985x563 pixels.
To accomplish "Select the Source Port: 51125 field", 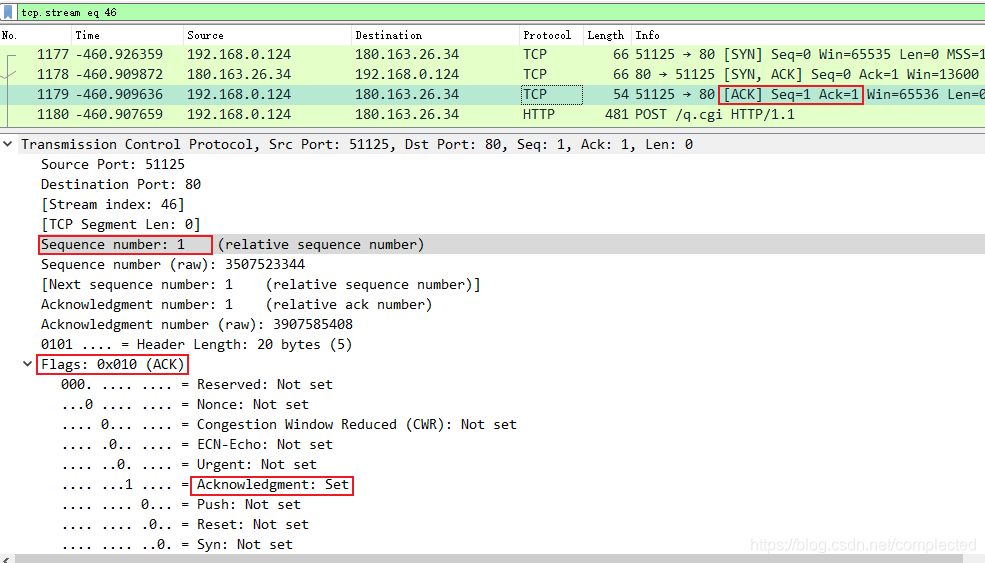I will pyautogui.click(x=113, y=165).
